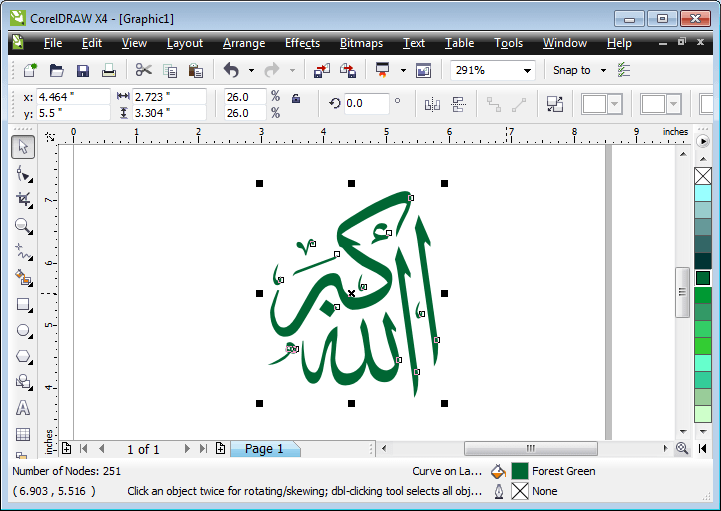
Task: Open the Undo history dropdown arrow
Action: point(251,71)
